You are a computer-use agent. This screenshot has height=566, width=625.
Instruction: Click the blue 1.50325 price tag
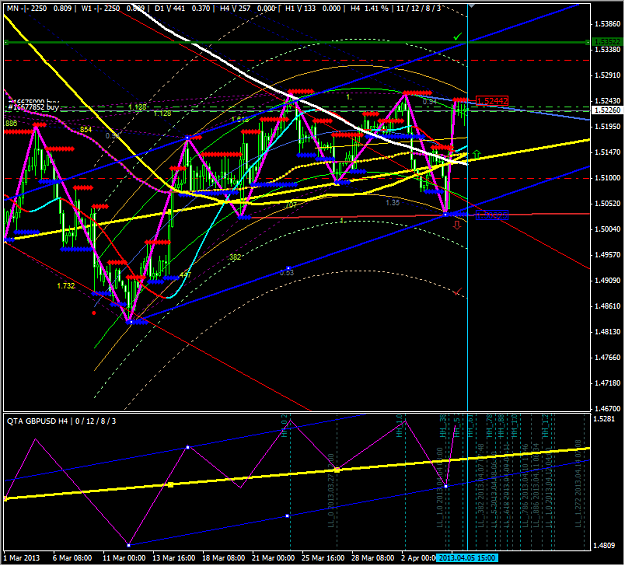coord(492,215)
